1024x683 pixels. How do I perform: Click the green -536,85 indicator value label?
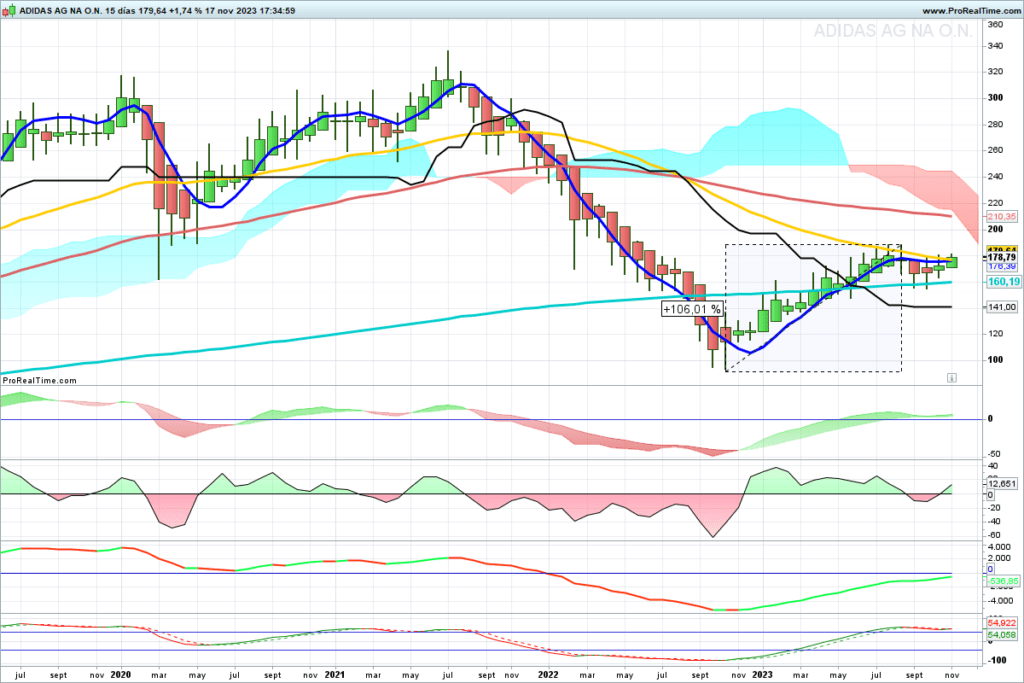tap(1001, 581)
